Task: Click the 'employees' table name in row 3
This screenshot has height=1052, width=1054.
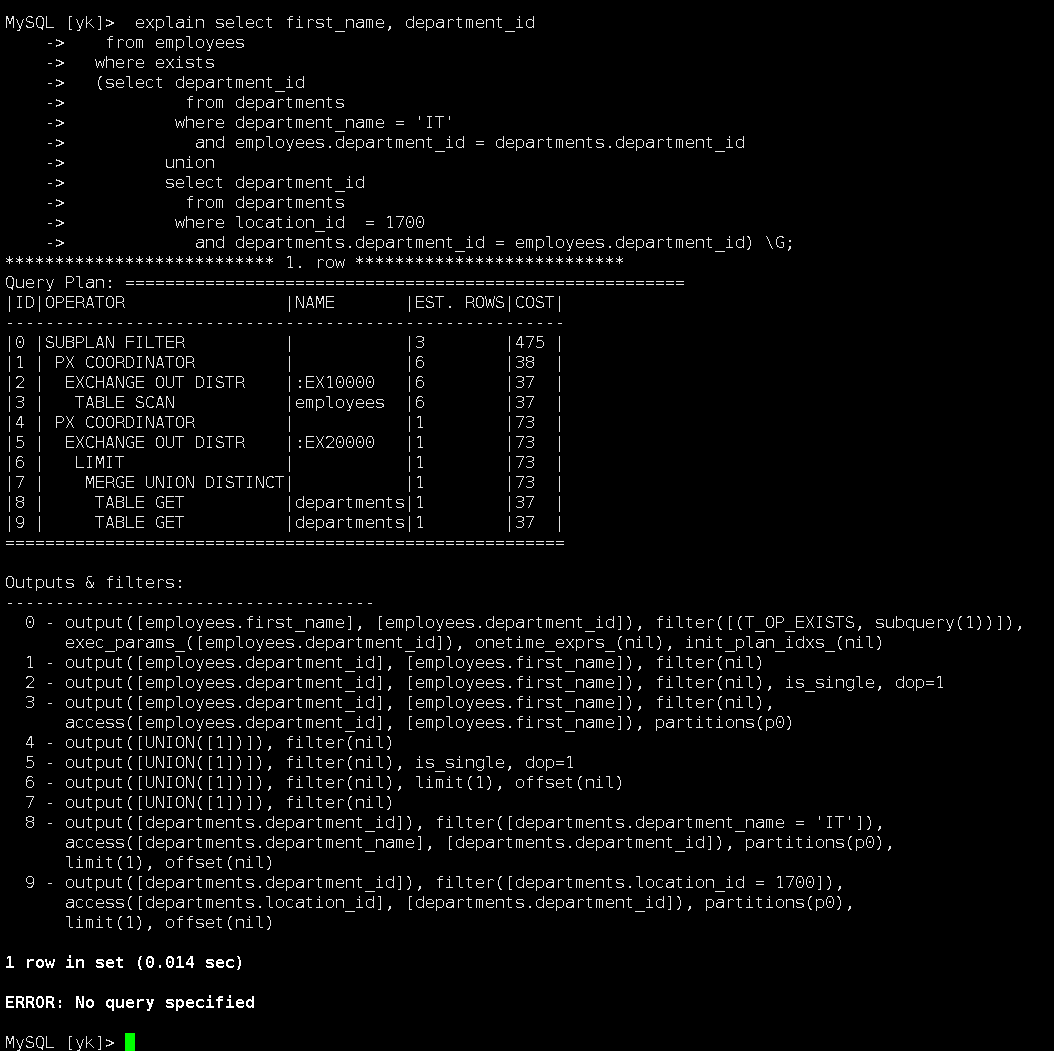Action: pos(339,403)
